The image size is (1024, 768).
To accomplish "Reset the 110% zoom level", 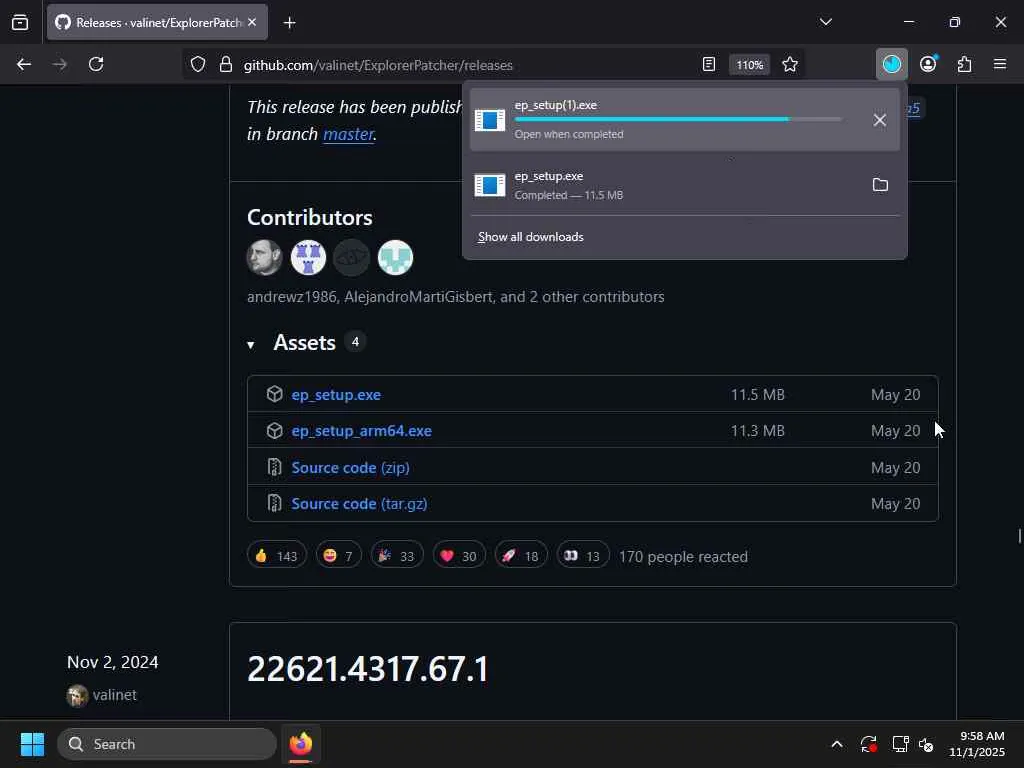I will coord(749,65).
